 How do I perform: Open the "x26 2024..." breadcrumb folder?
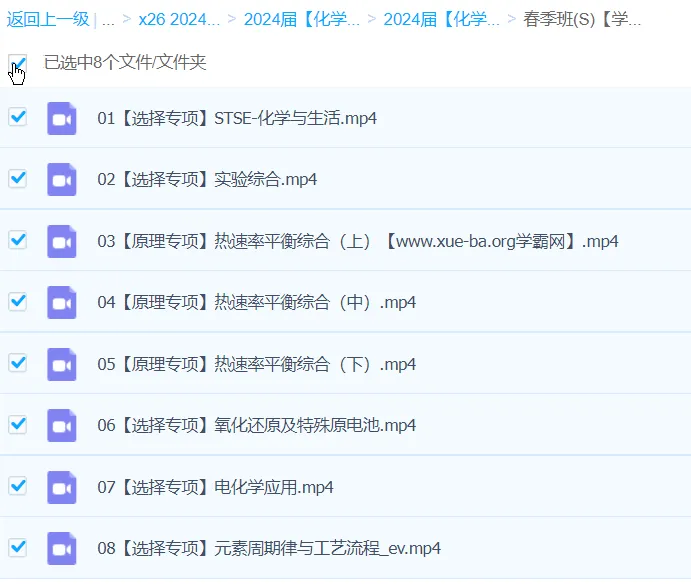(178, 19)
